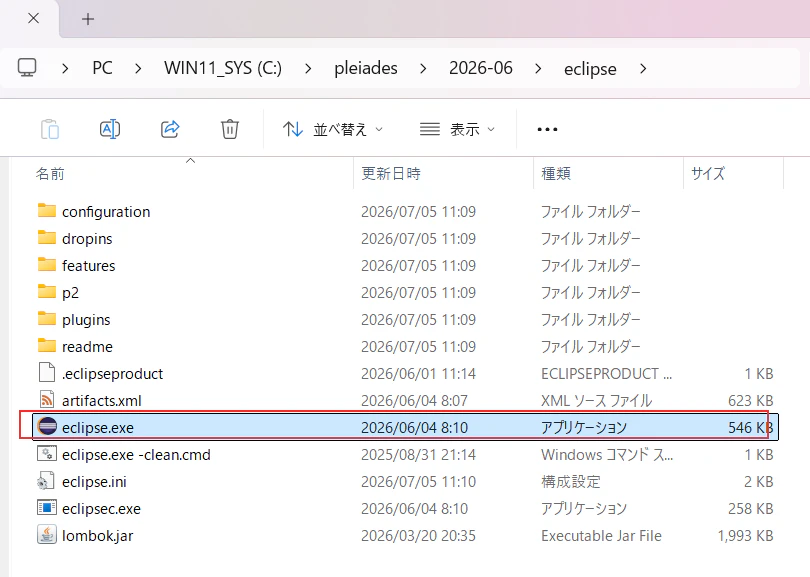Screen dimensions: 810x577
Task: Click the delete trash can icon
Action: pyautogui.click(x=230, y=129)
